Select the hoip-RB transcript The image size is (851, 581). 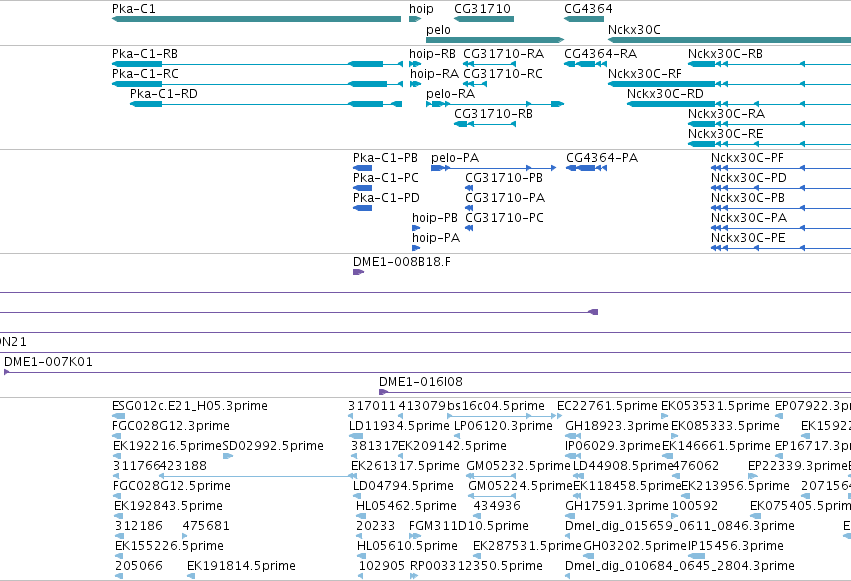[433, 54]
